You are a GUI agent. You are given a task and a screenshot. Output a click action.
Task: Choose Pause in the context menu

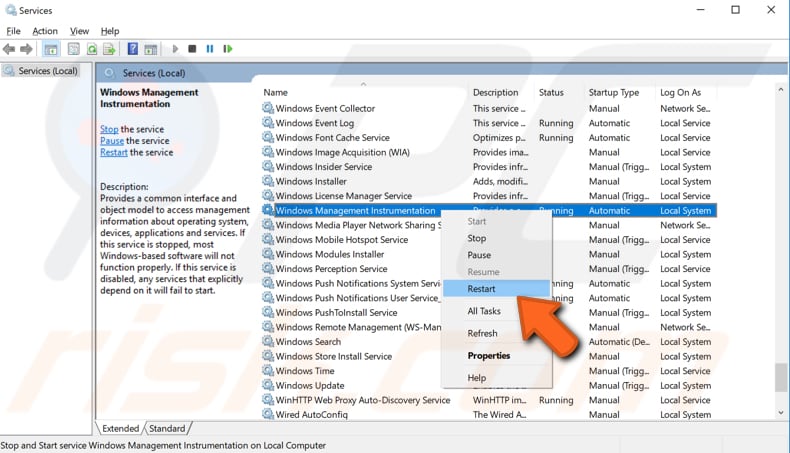[x=496, y=255]
